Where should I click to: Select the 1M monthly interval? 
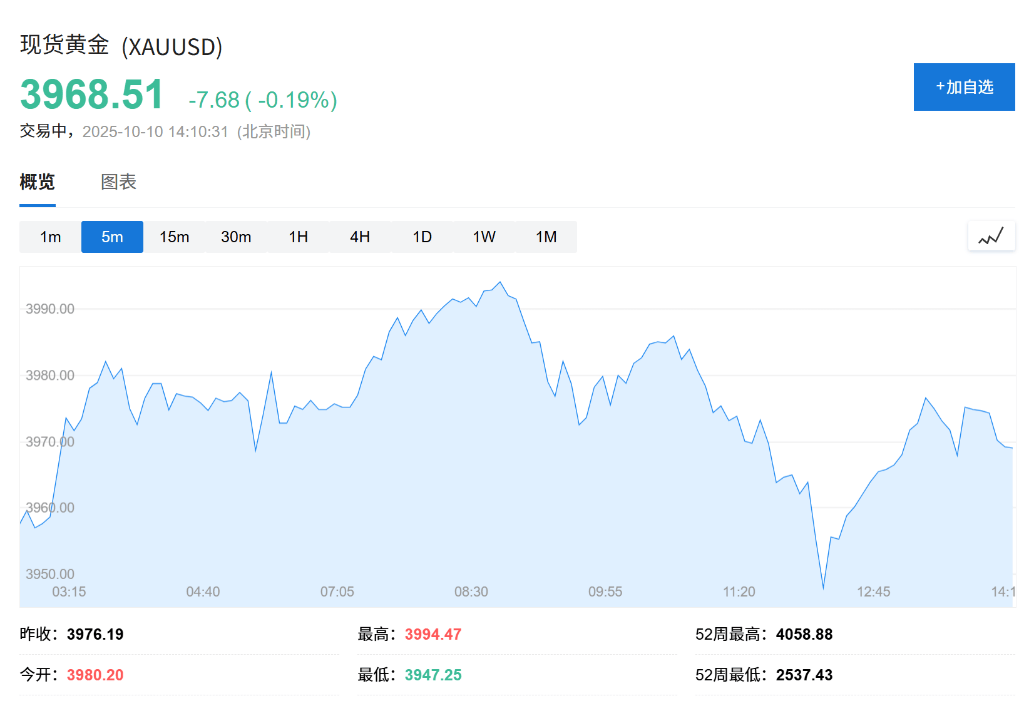[x=546, y=237]
